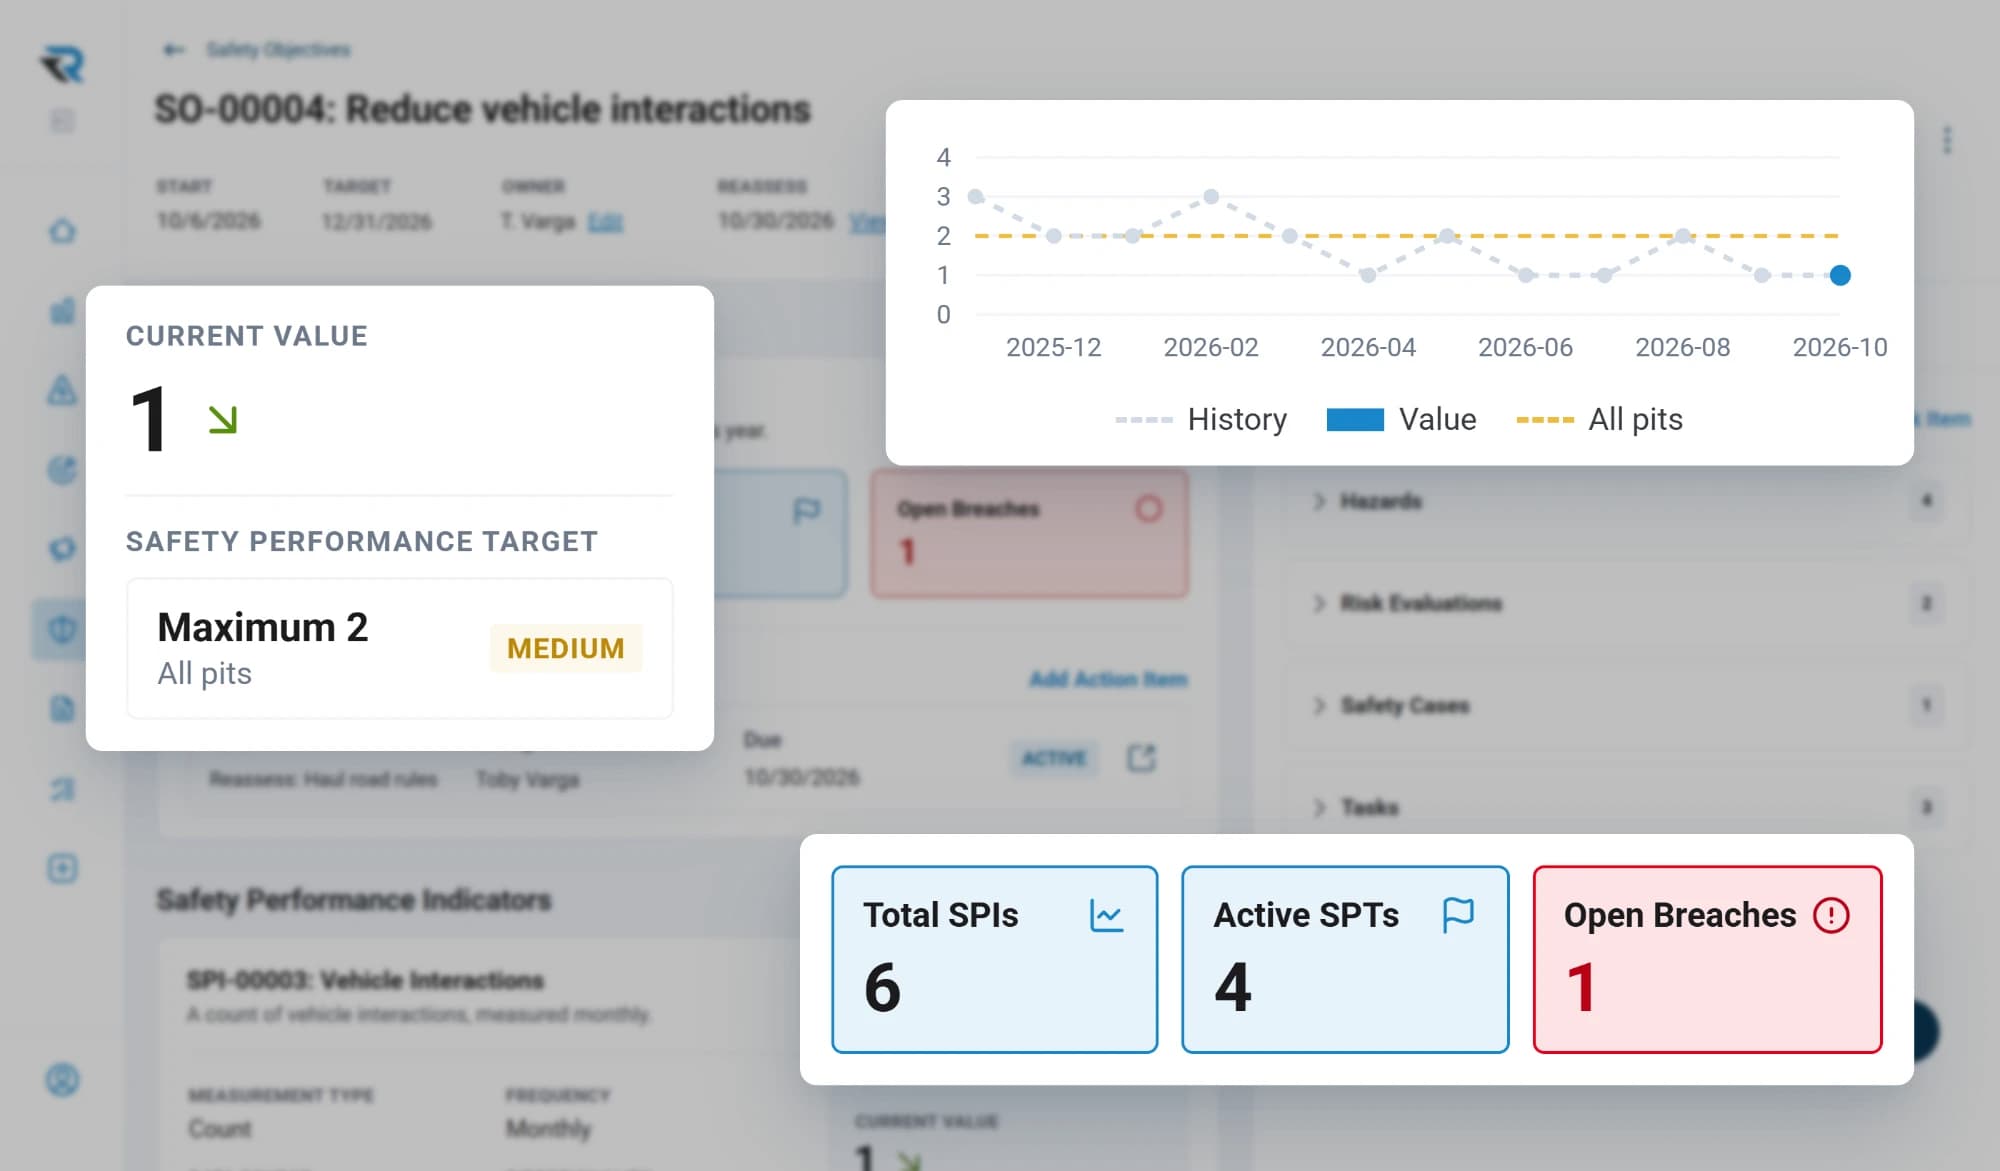Click the plus box sidebar icon

(62, 868)
